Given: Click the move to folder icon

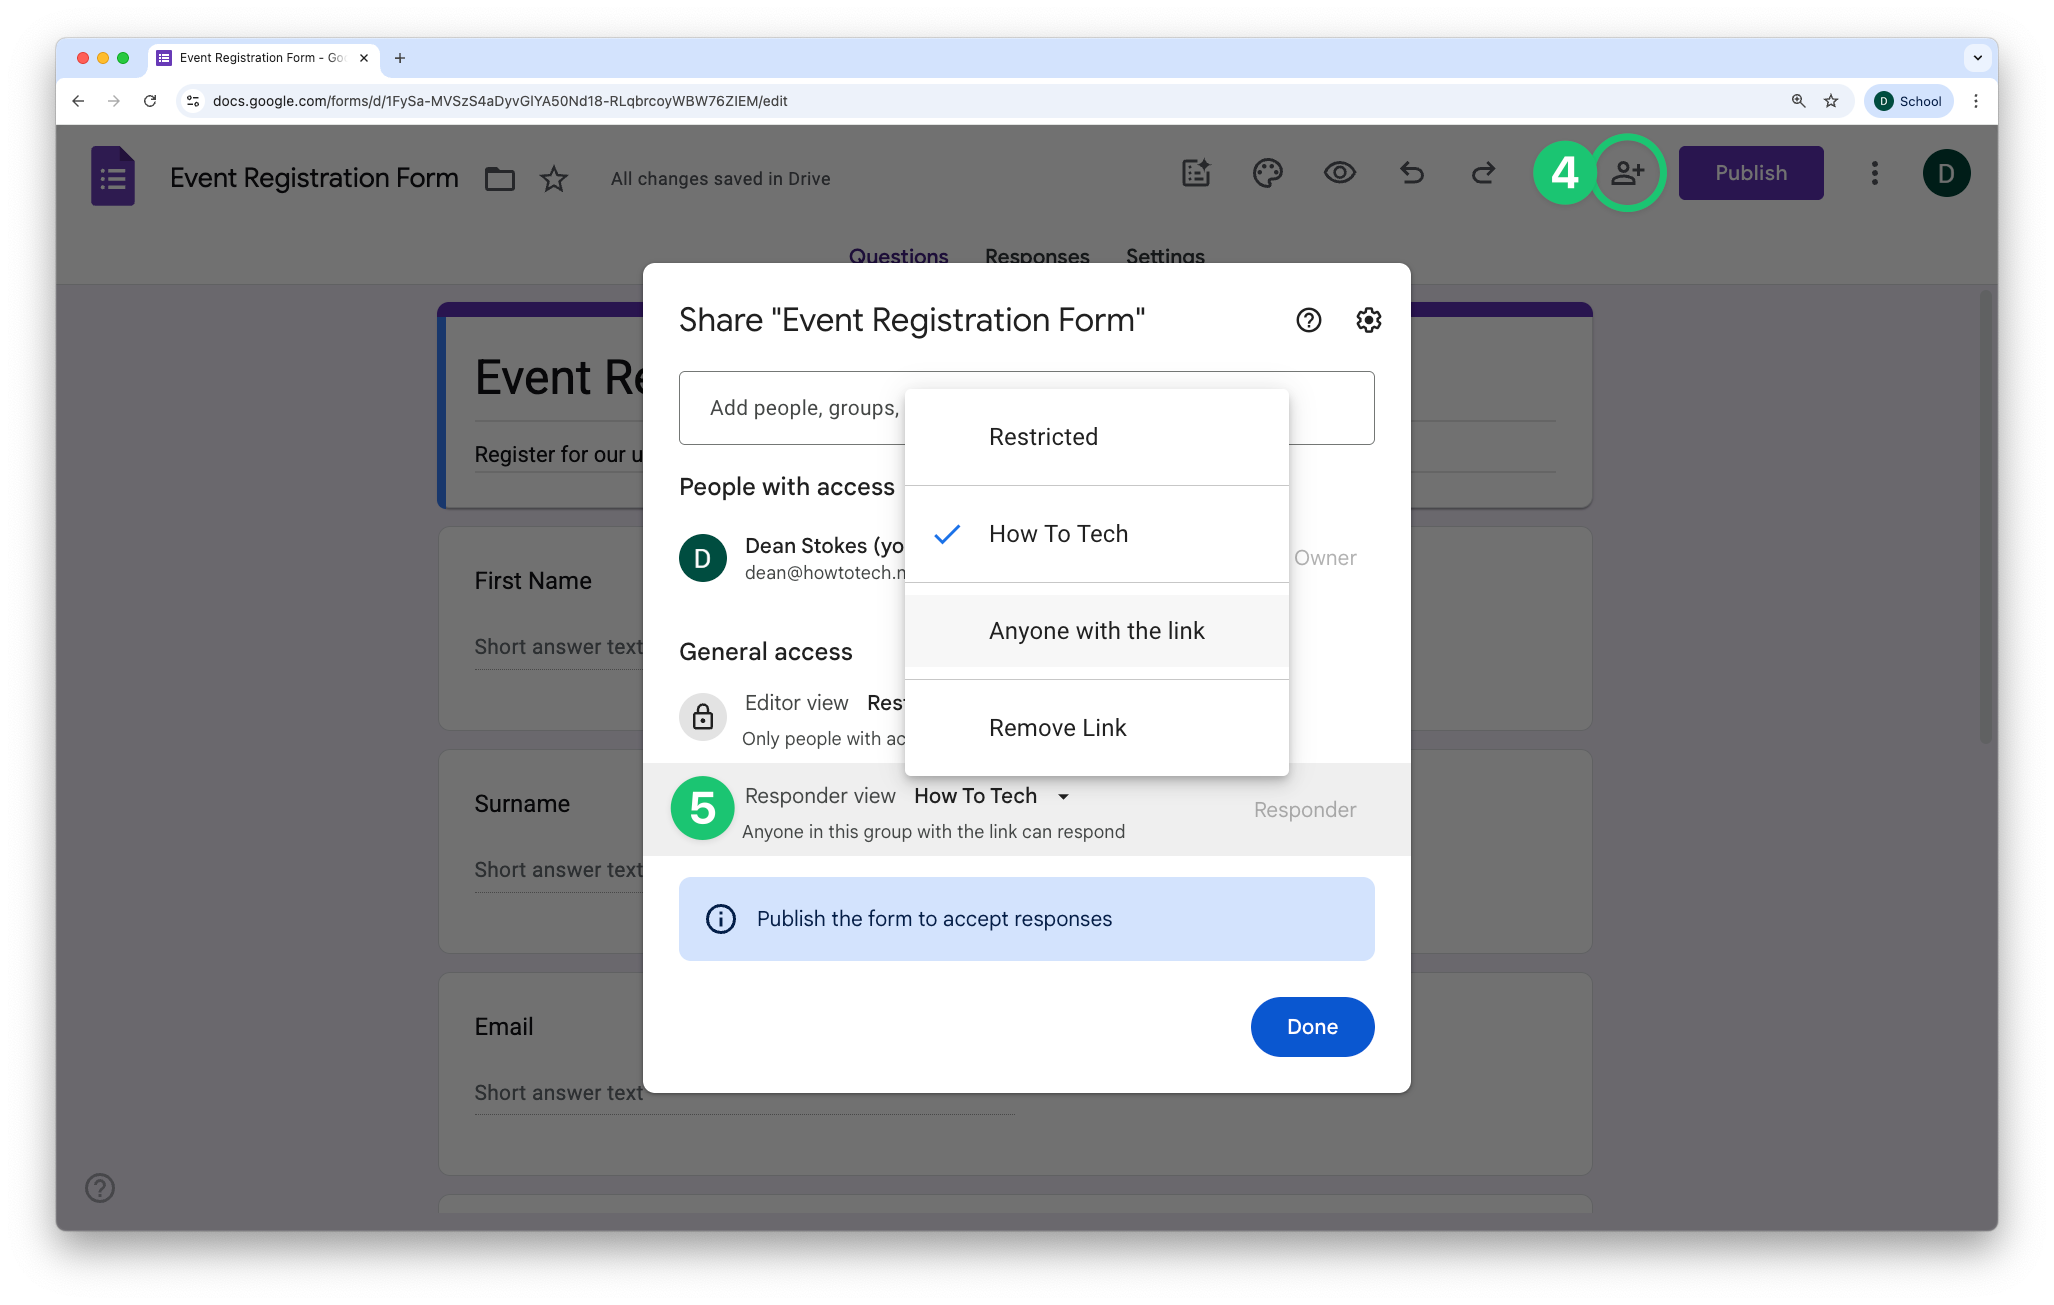Looking at the screenshot, I should [x=499, y=179].
